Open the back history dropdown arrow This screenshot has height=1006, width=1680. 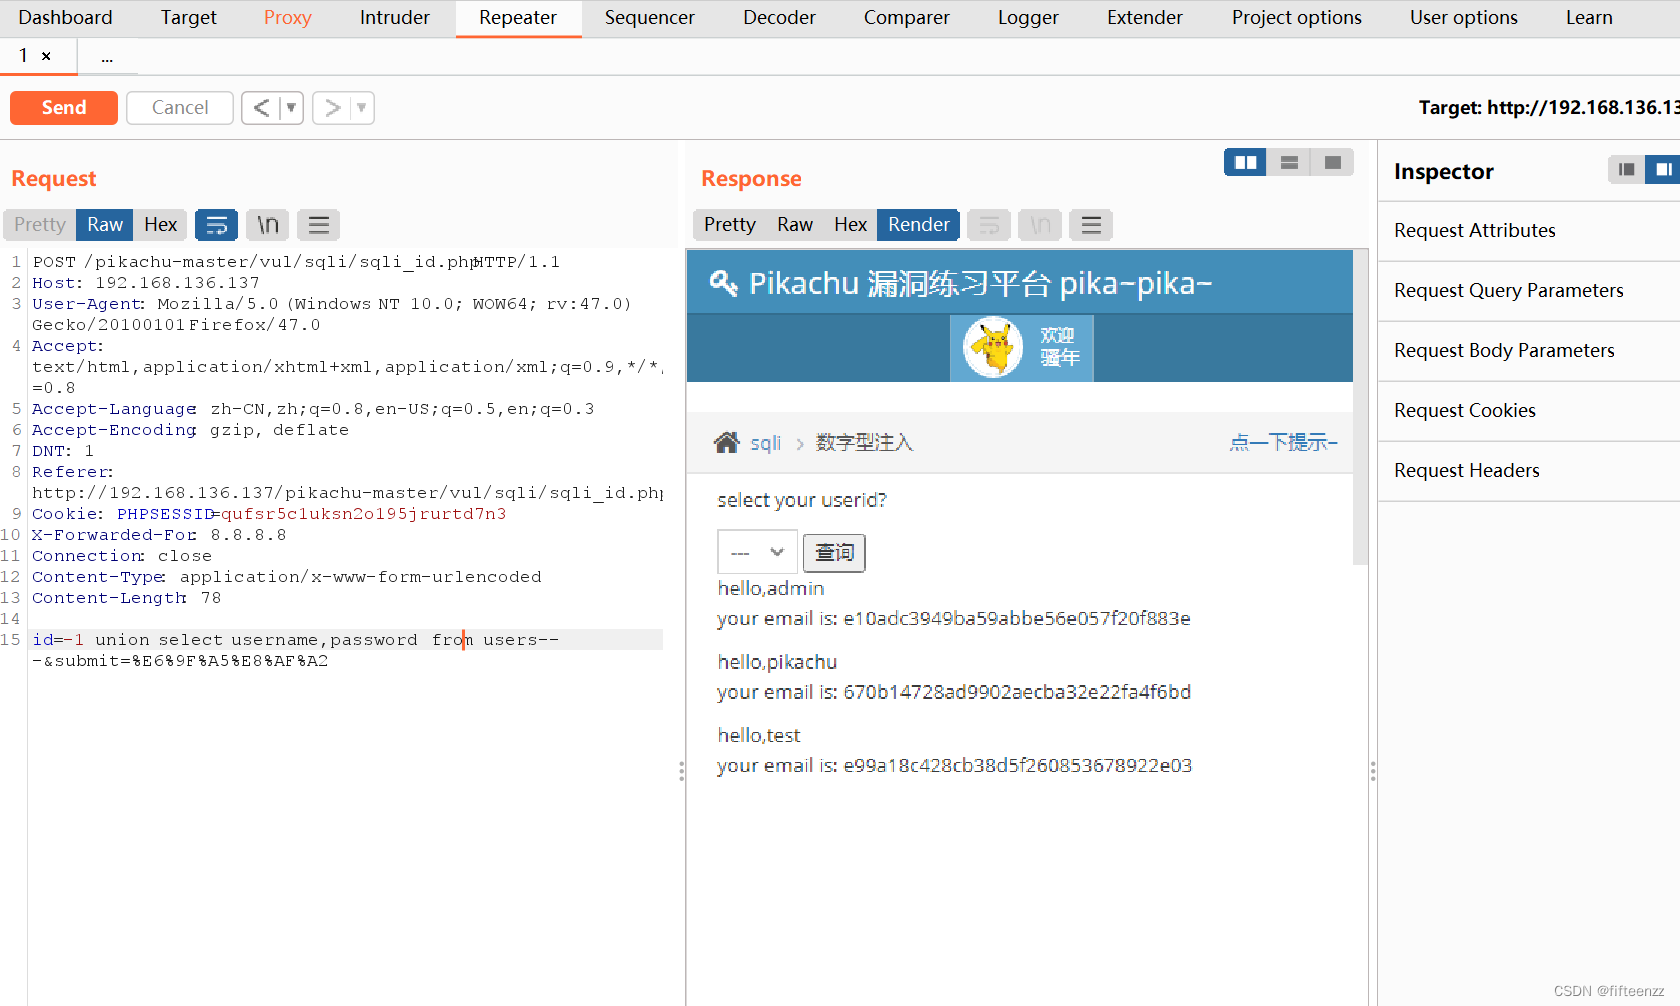[291, 107]
